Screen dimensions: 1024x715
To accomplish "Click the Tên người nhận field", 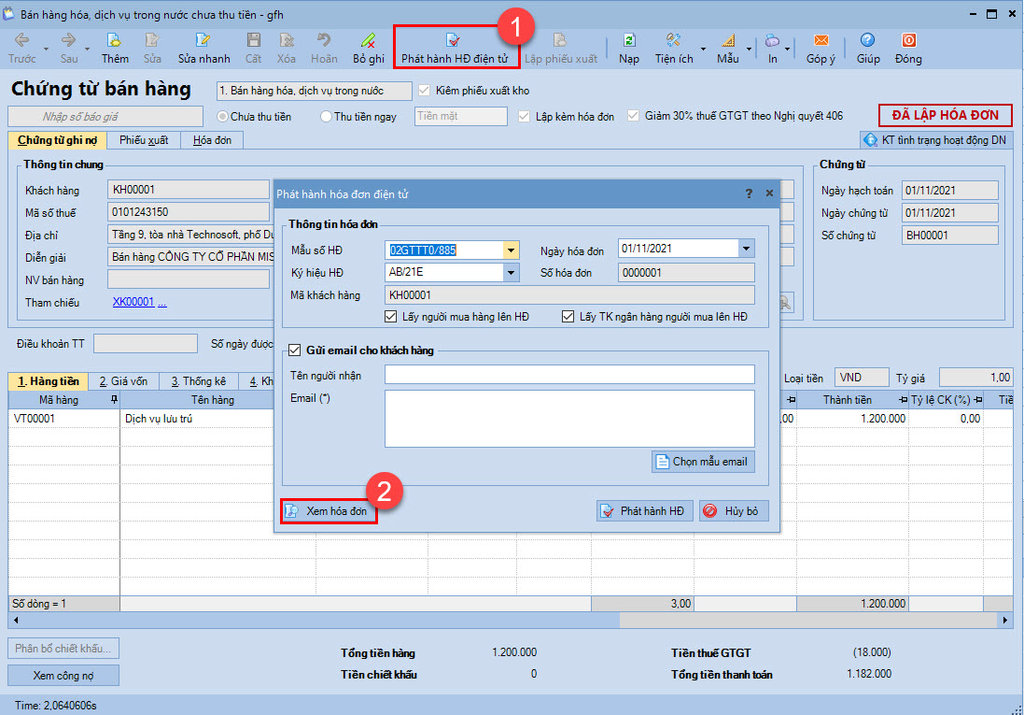I will pos(569,375).
